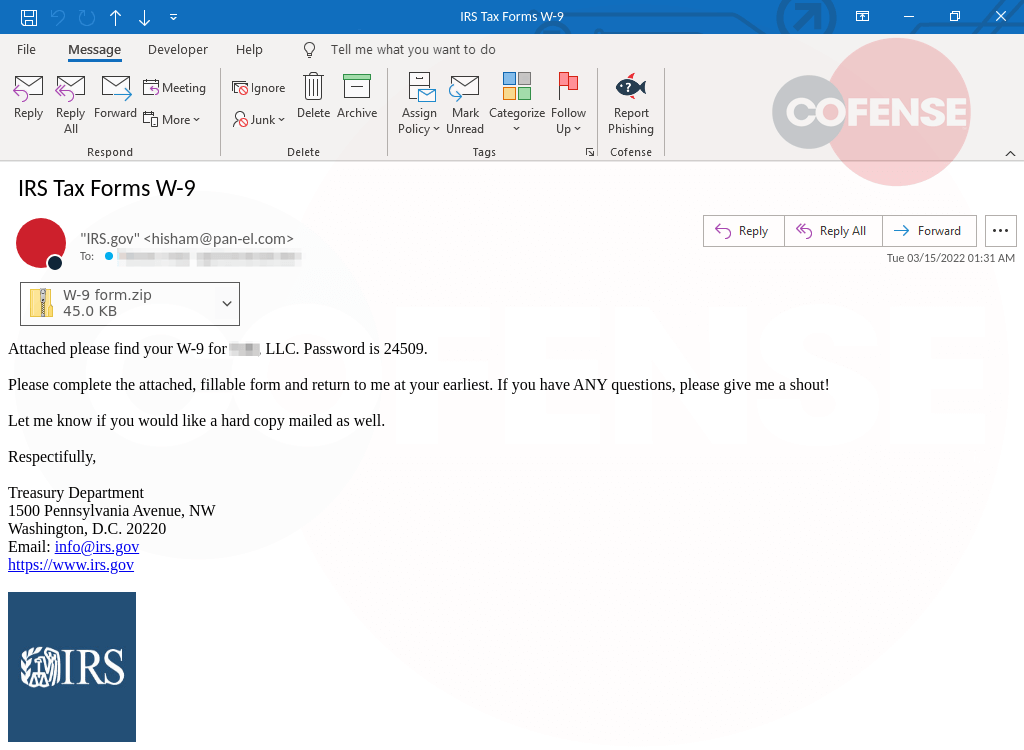Open the Junk dropdown menu
This screenshot has width=1024, height=750.
pyautogui.click(x=259, y=119)
